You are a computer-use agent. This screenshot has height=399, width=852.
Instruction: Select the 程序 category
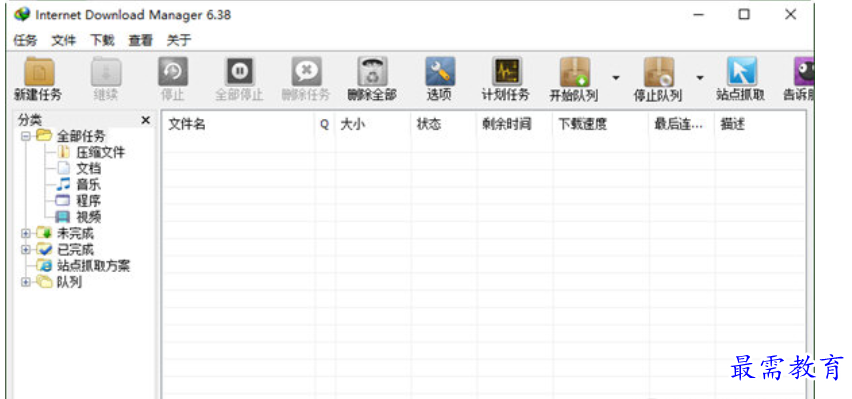click(78, 201)
